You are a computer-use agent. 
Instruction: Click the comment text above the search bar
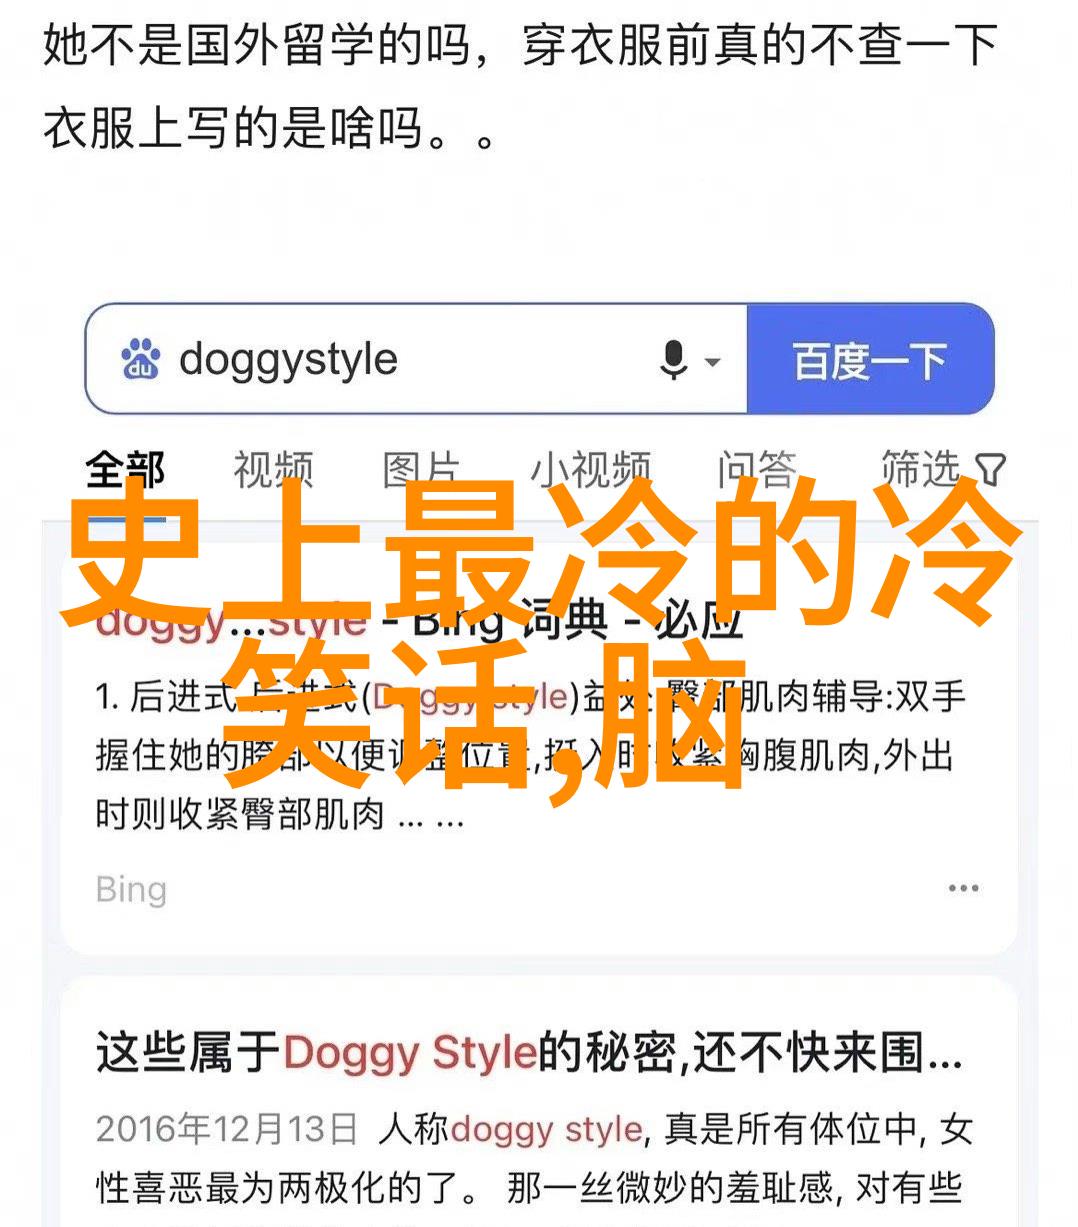[x=520, y=88]
